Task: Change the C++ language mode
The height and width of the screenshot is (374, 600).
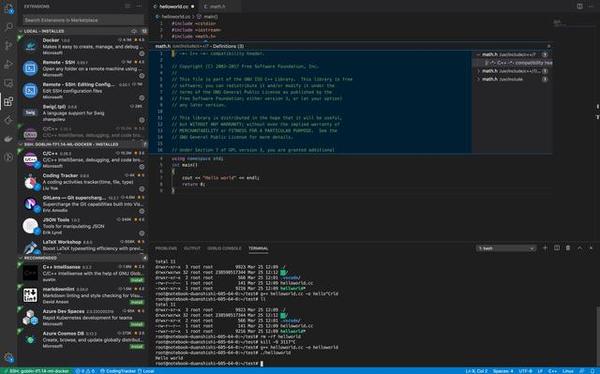Action: pos(553,371)
